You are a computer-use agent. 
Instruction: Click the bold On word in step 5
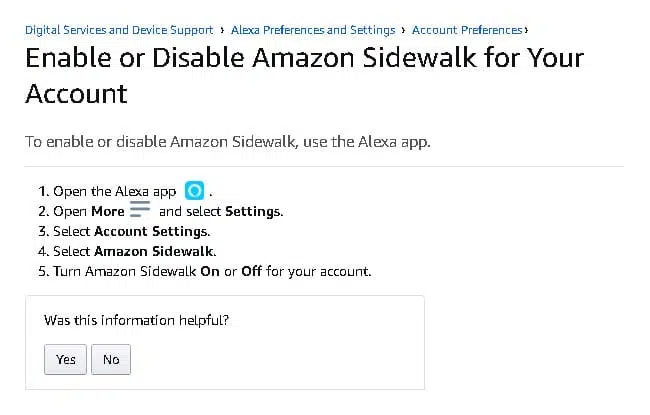(210, 271)
